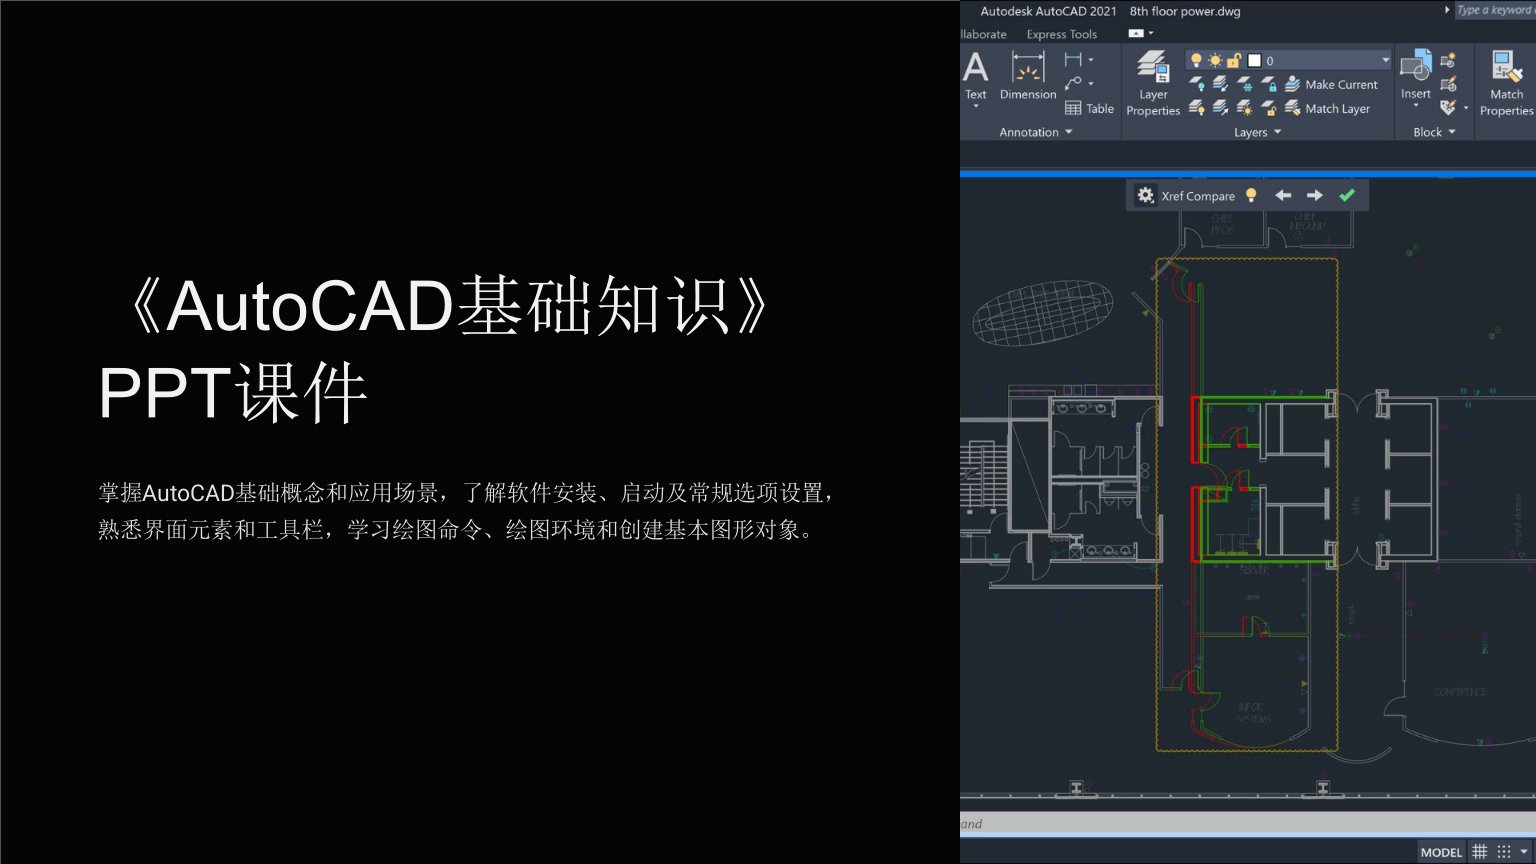This screenshot has height=864, width=1536.
Task: Open the layer 0 dropdown list
Action: (x=1385, y=60)
